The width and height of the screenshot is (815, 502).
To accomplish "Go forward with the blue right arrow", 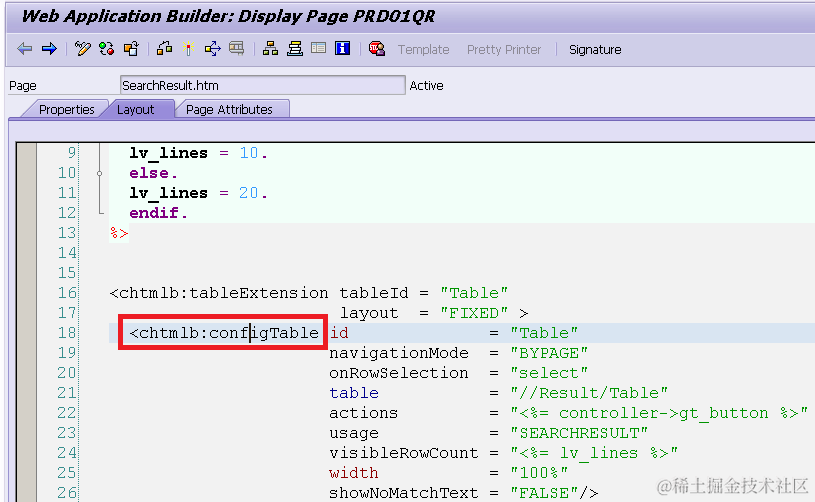I will tap(49, 49).
